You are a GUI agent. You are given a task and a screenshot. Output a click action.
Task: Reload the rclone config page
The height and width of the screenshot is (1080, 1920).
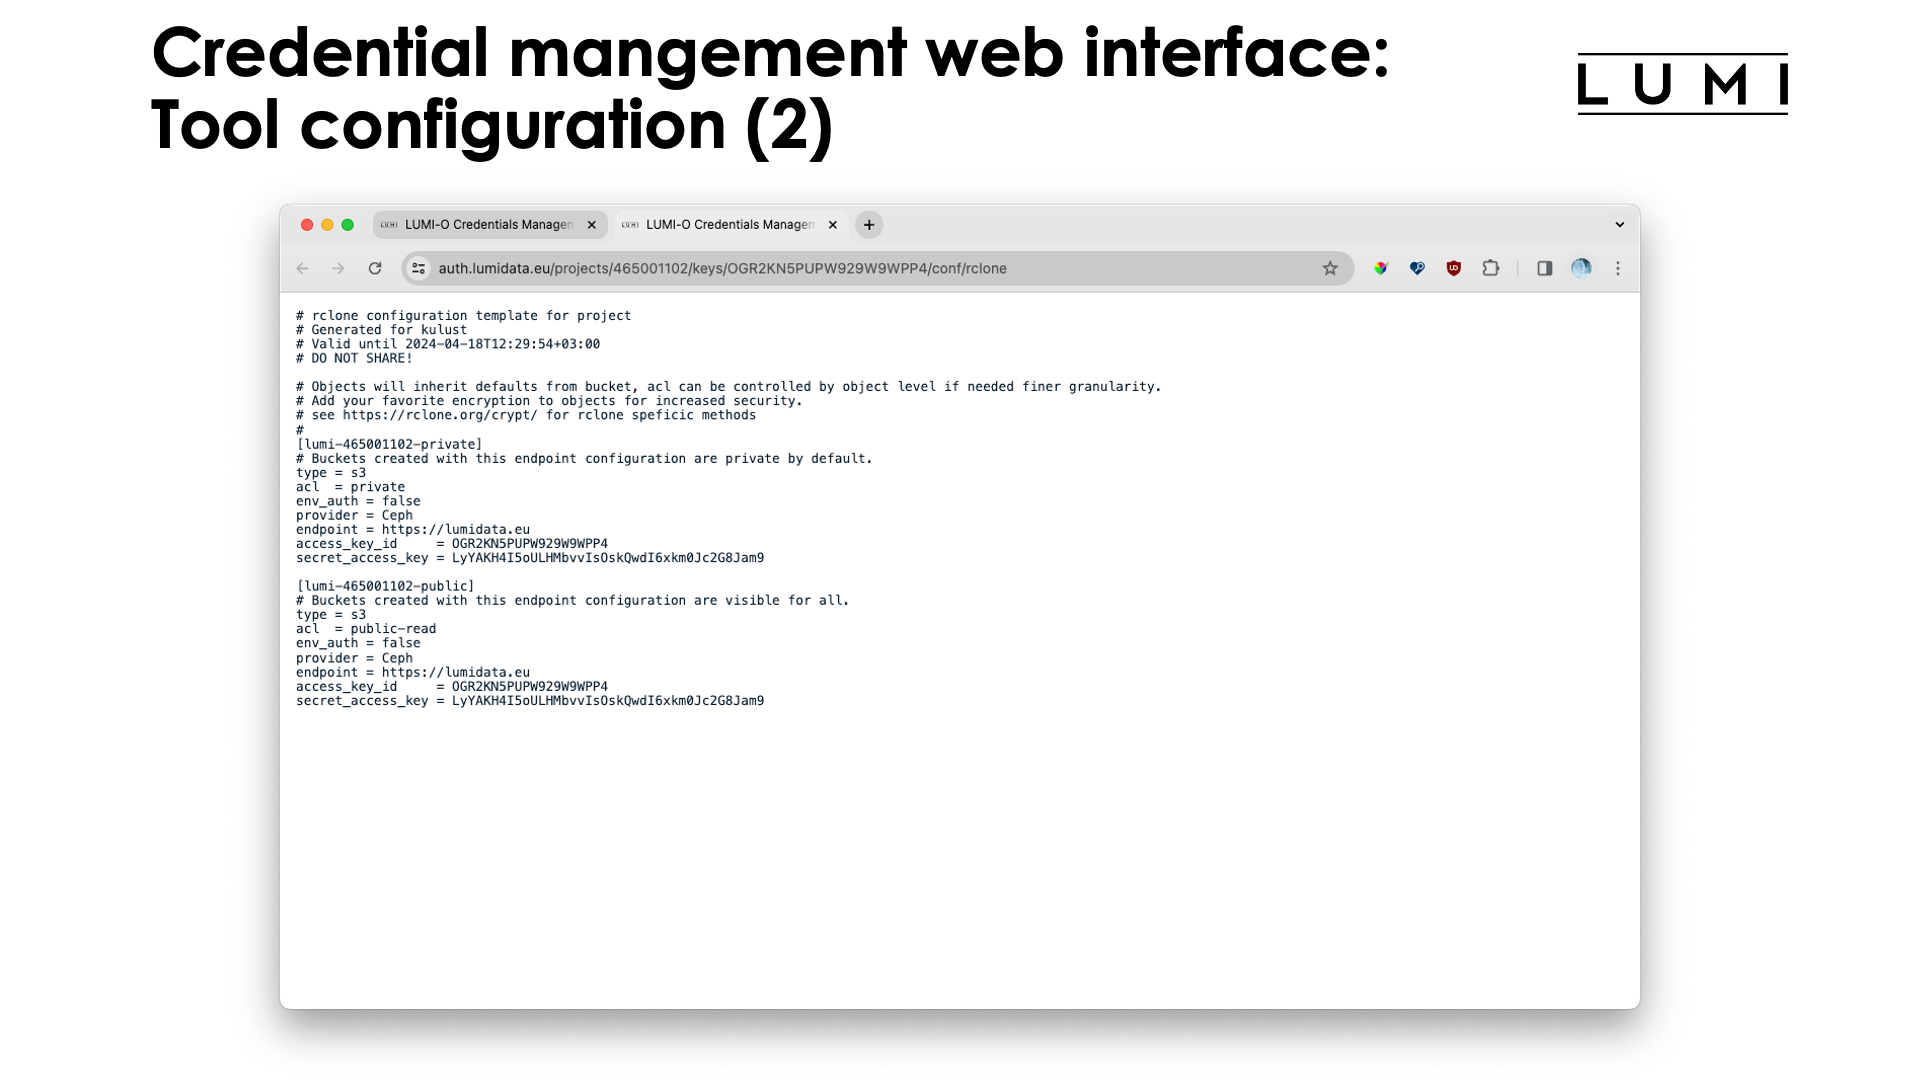pos(375,268)
